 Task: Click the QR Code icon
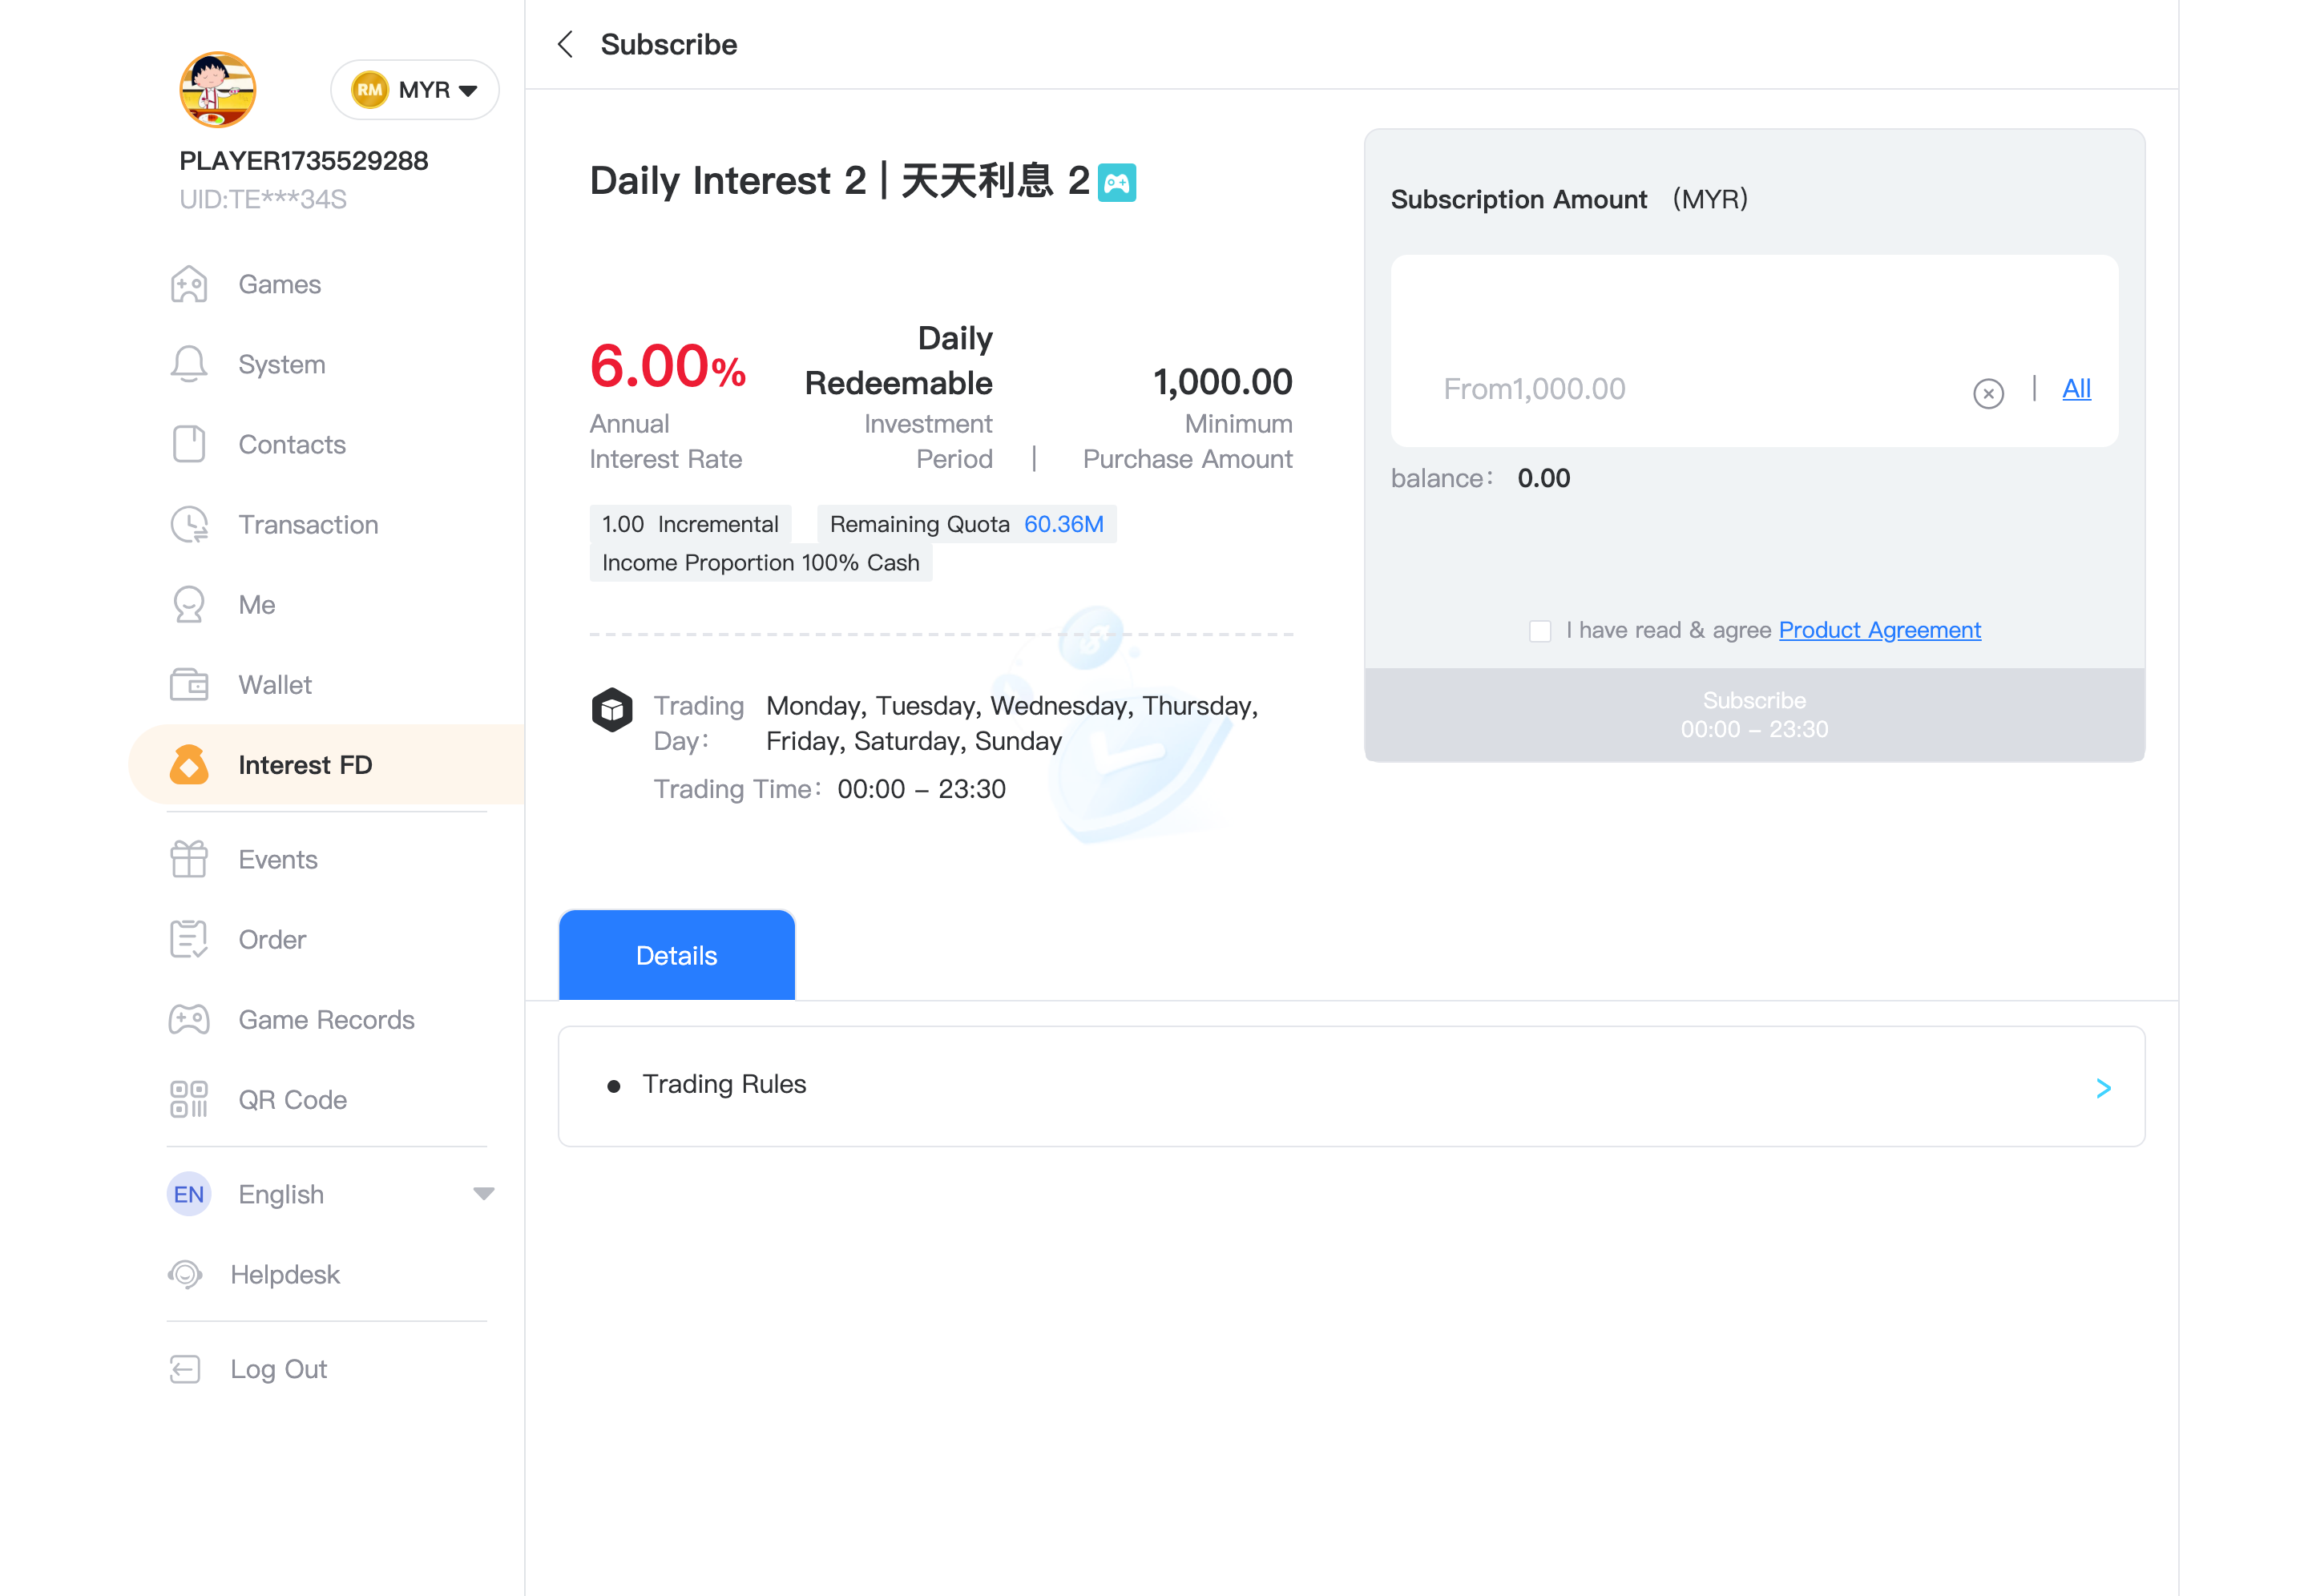click(x=189, y=1099)
